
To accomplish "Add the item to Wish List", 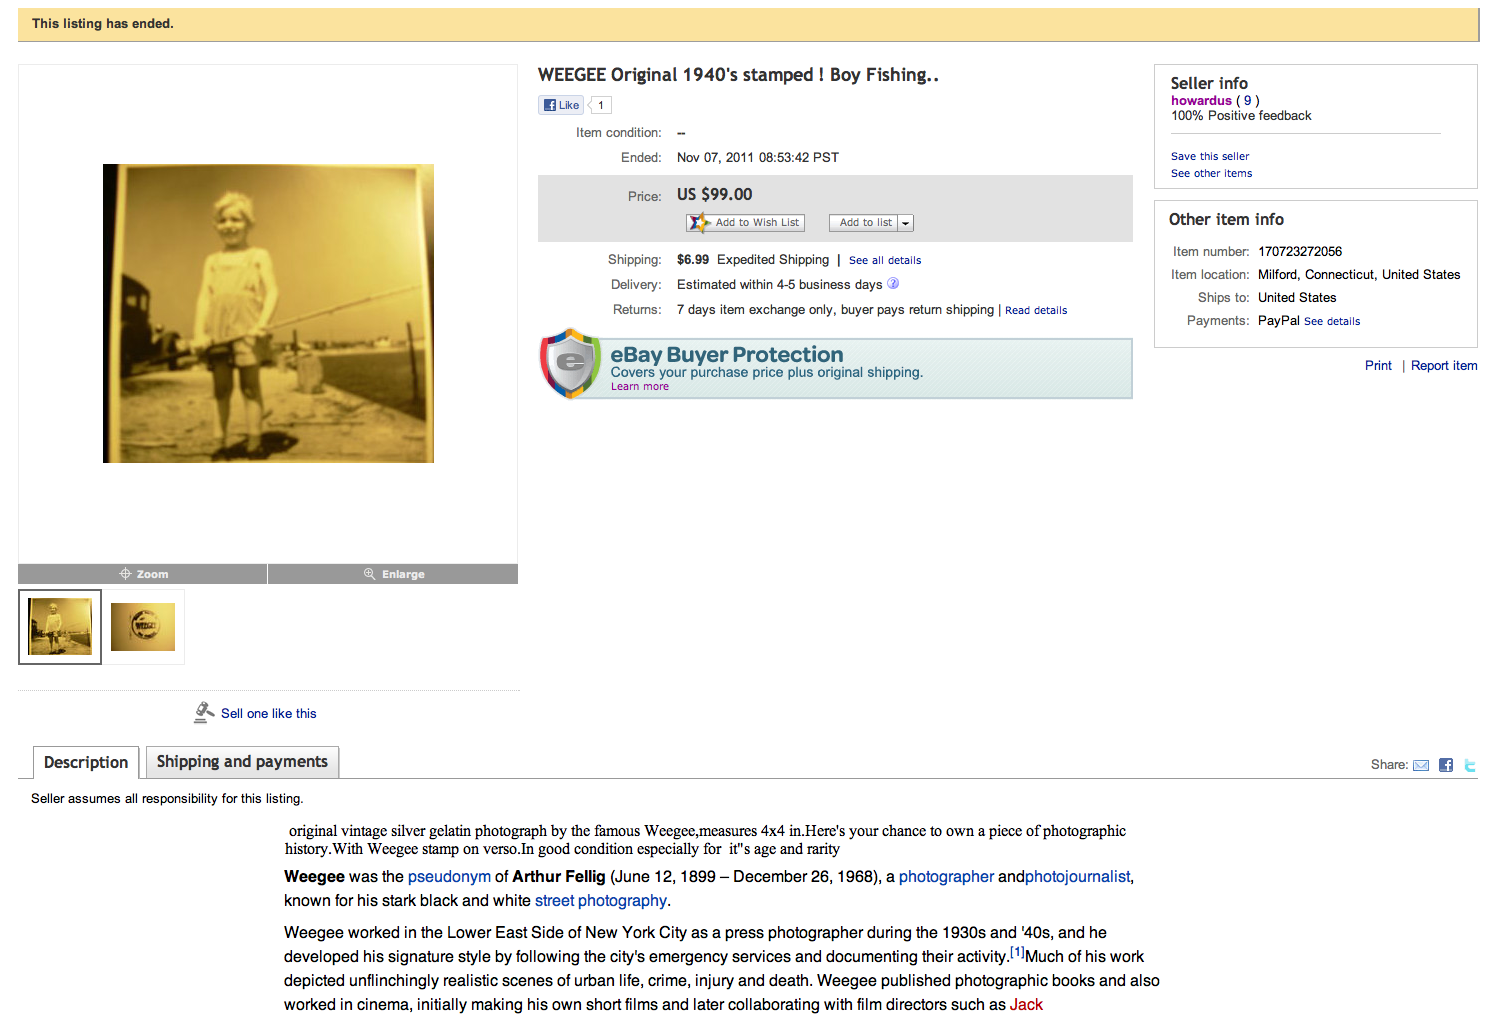I will (x=745, y=223).
